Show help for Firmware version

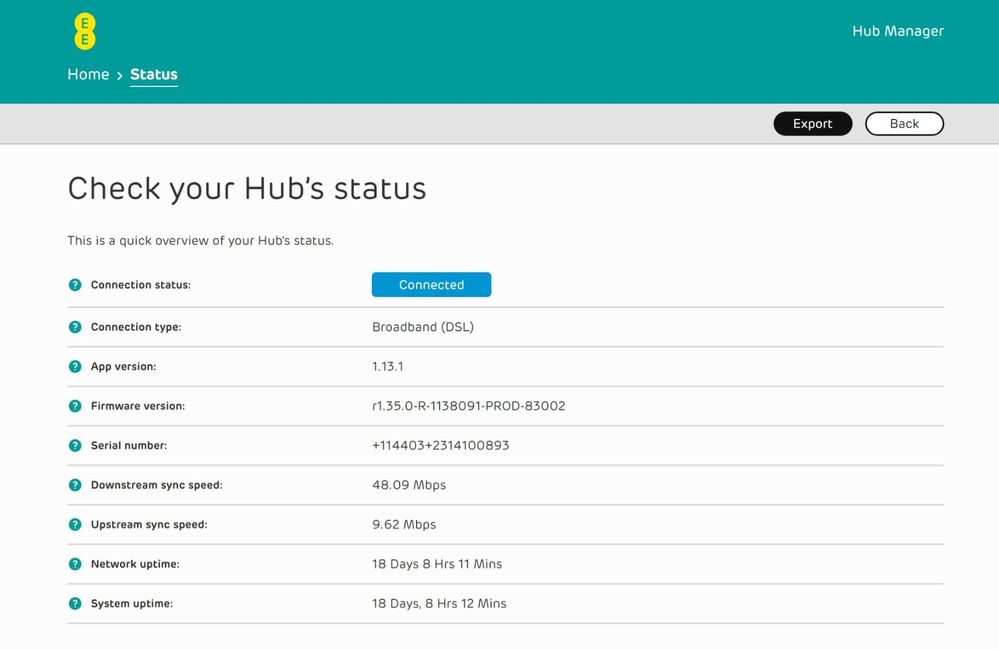75,406
